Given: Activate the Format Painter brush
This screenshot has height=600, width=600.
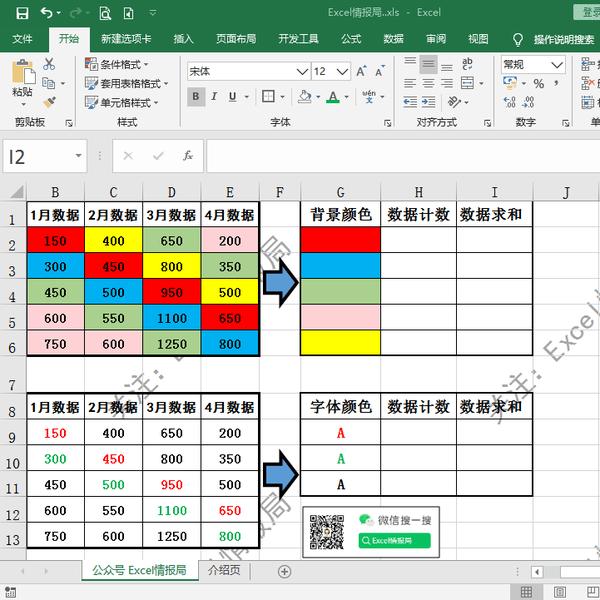Looking at the screenshot, I should (49, 103).
